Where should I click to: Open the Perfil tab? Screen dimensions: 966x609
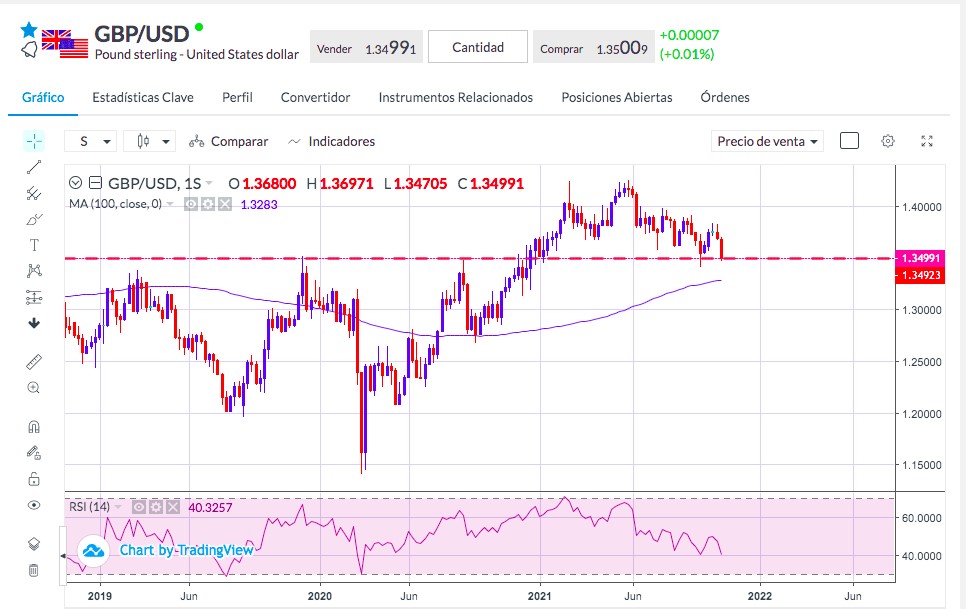tap(237, 97)
